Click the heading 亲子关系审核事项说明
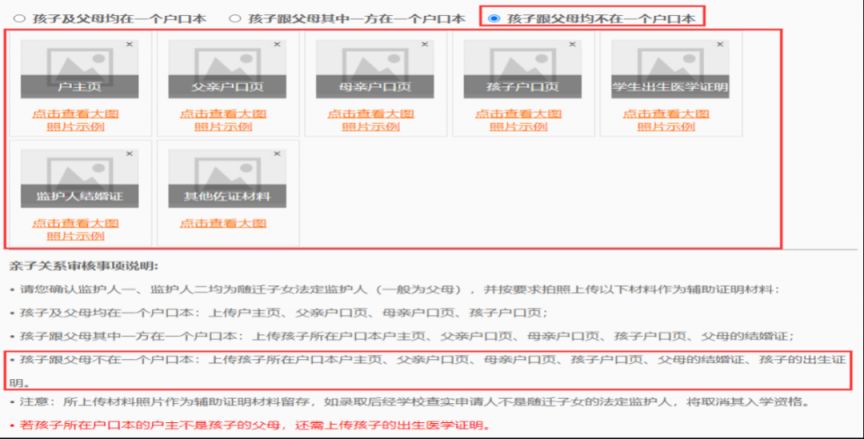 coord(84,267)
